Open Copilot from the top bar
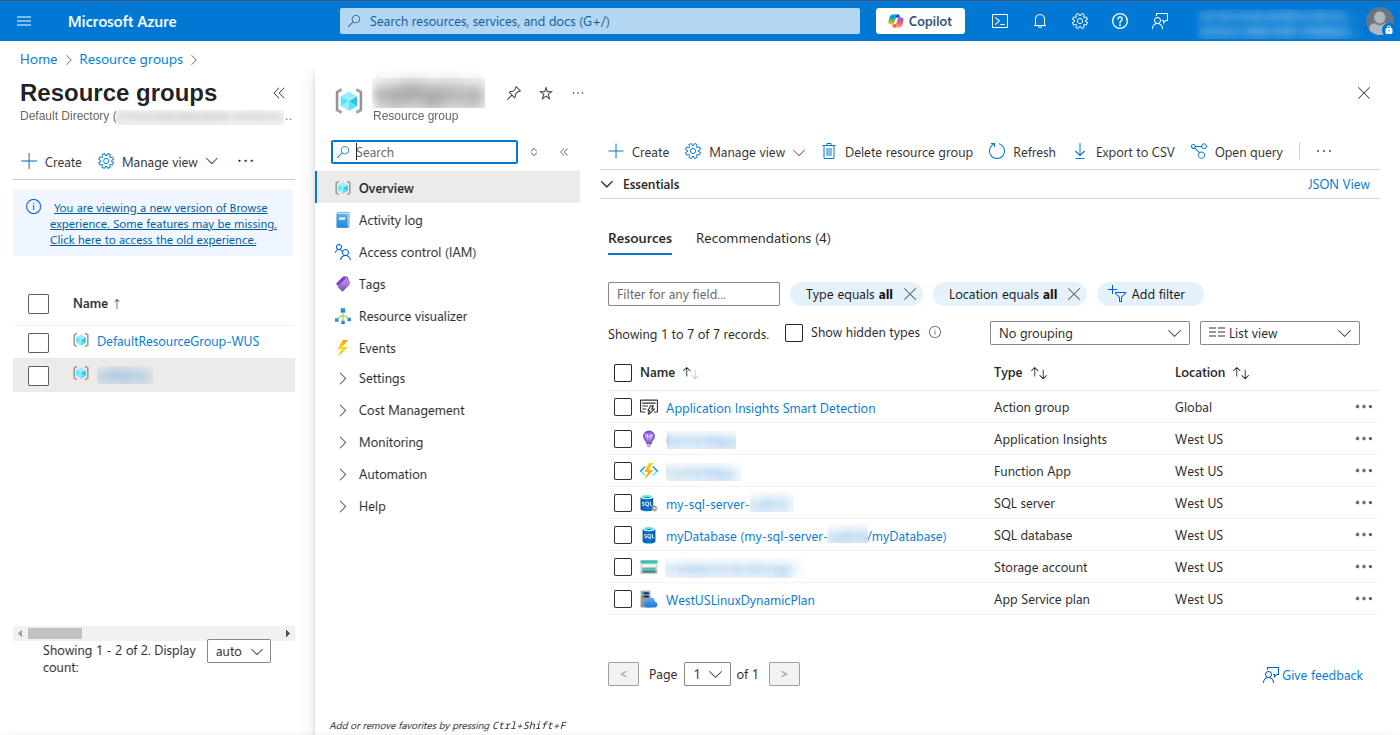 click(919, 20)
